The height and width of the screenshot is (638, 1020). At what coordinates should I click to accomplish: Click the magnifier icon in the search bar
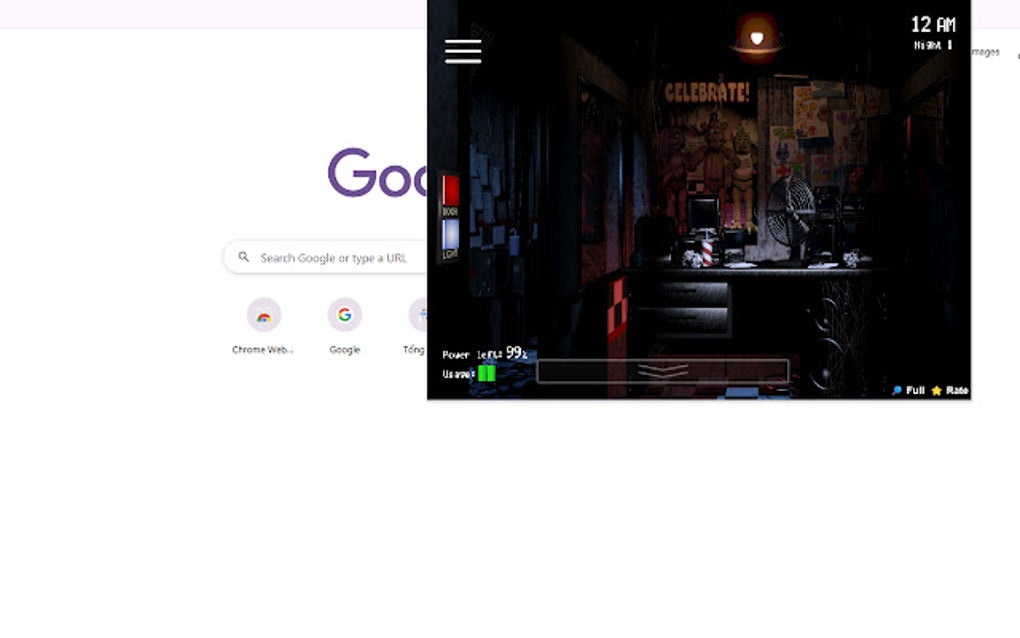[x=244, y=257]
